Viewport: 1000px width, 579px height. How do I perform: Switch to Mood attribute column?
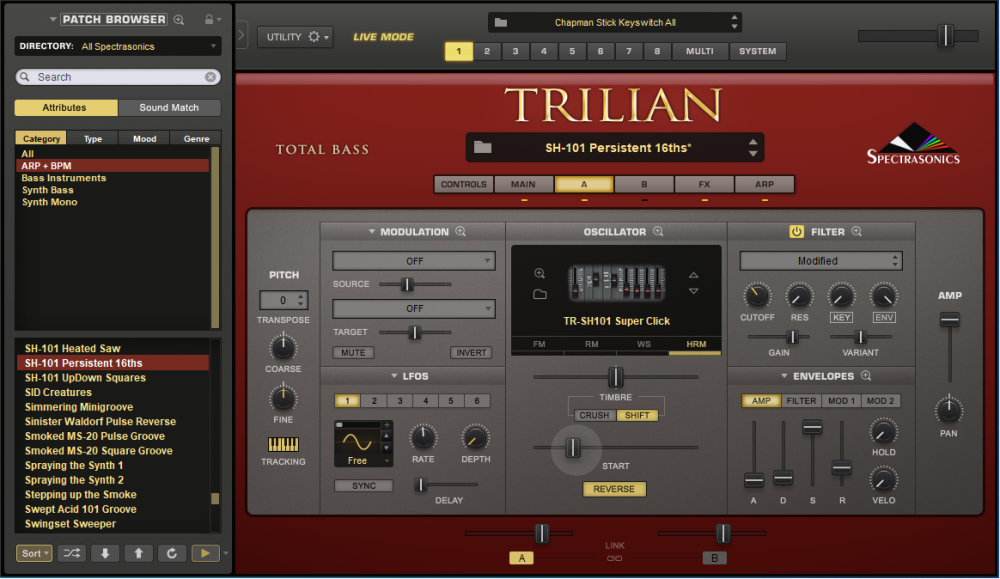pyautogui.click(x=145, y=138)
